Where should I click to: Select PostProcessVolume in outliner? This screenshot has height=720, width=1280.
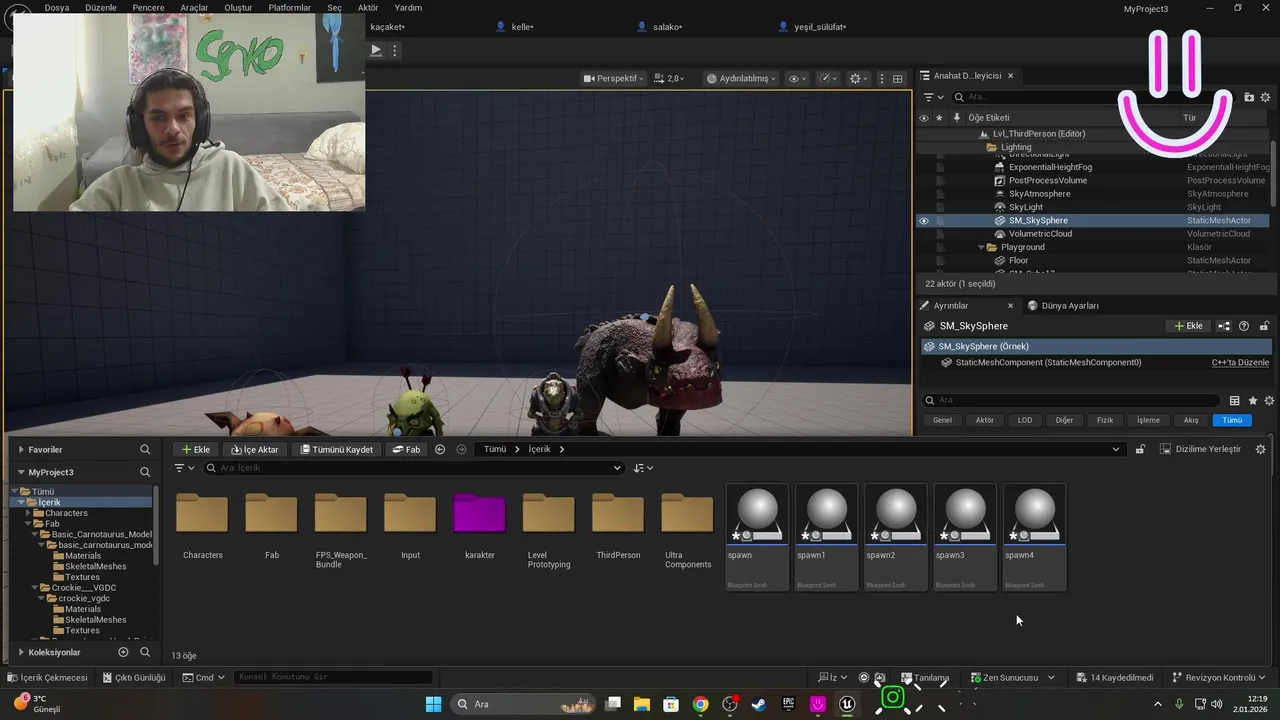[x=1048, y=181]
